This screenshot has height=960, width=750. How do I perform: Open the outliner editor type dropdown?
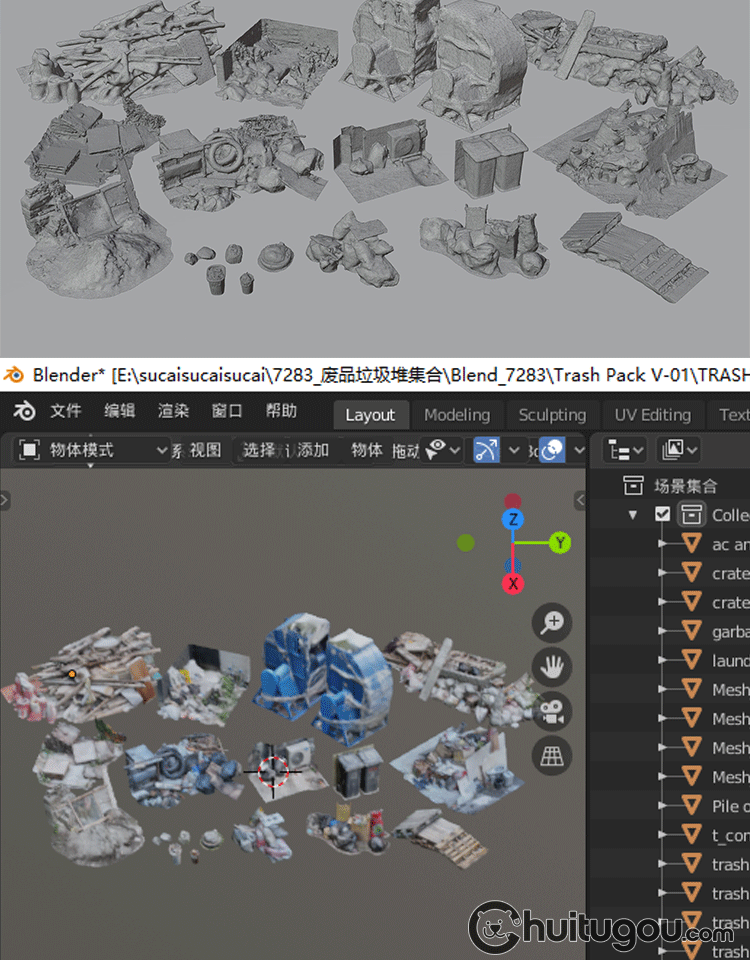624,451
